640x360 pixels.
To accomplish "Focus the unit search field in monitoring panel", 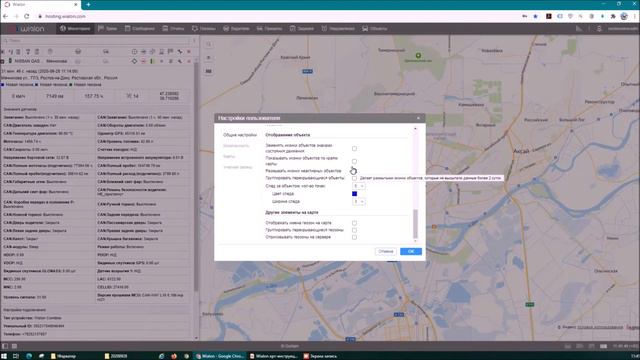I will (96, 41).
